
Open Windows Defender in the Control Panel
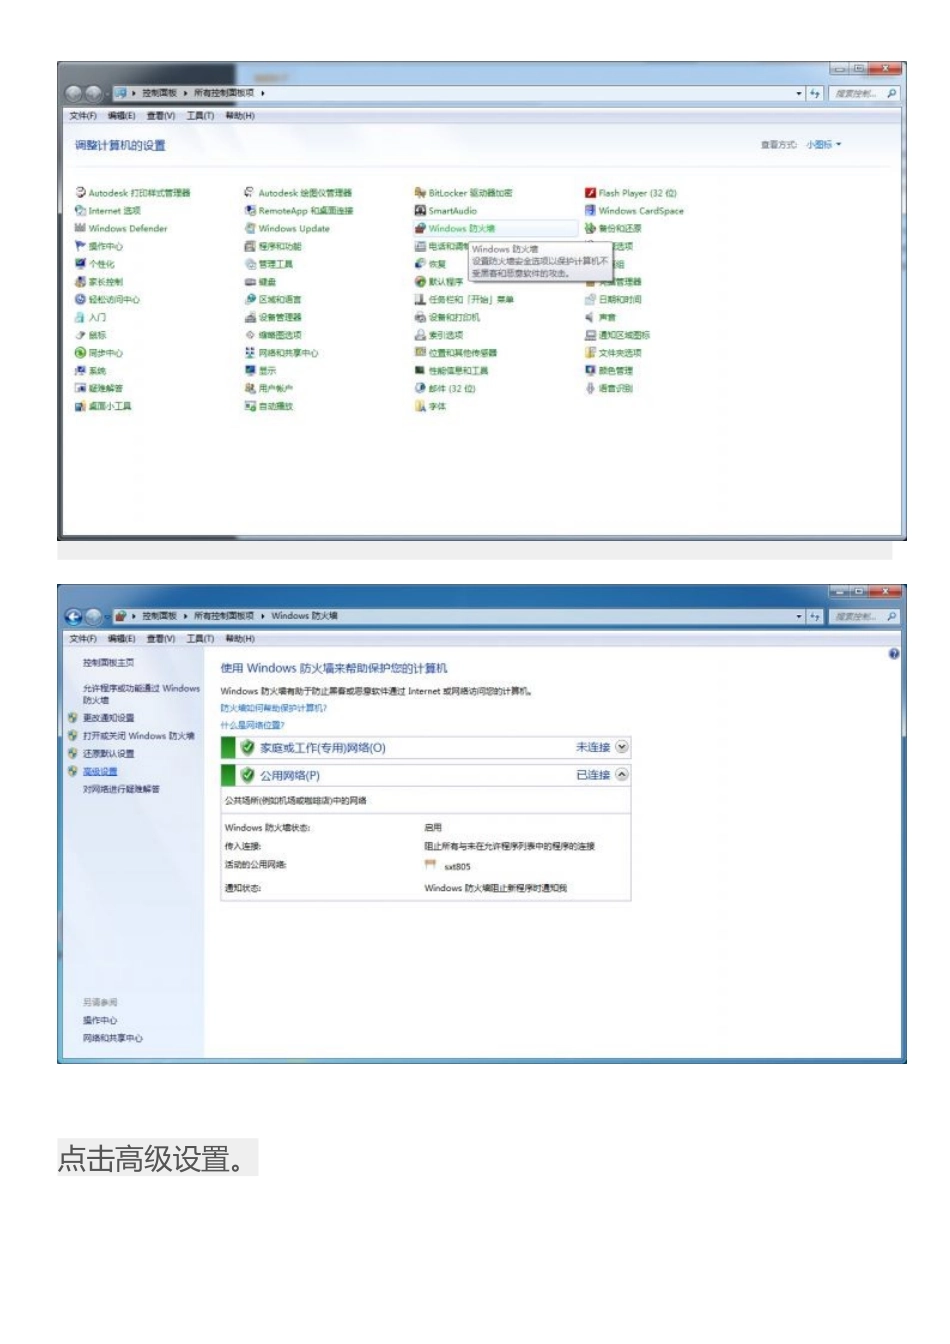(127, 229)
